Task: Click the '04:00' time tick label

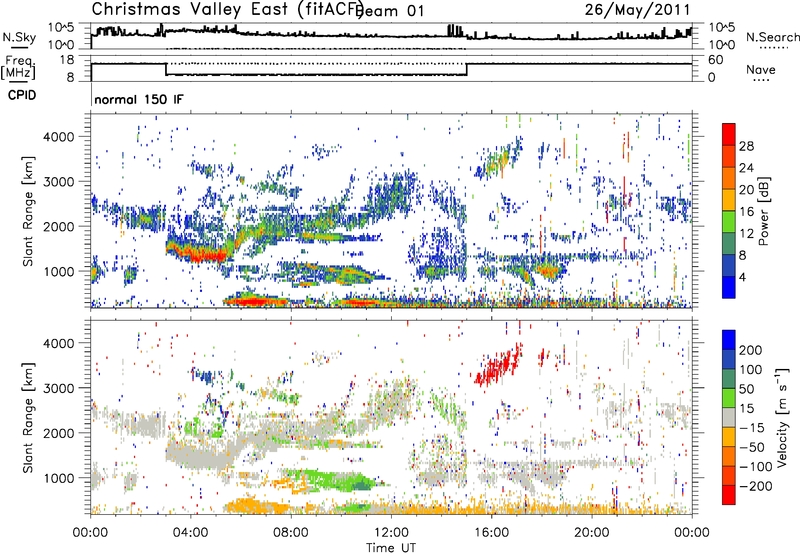Action: pyautogui.click(x=190, y=533)
